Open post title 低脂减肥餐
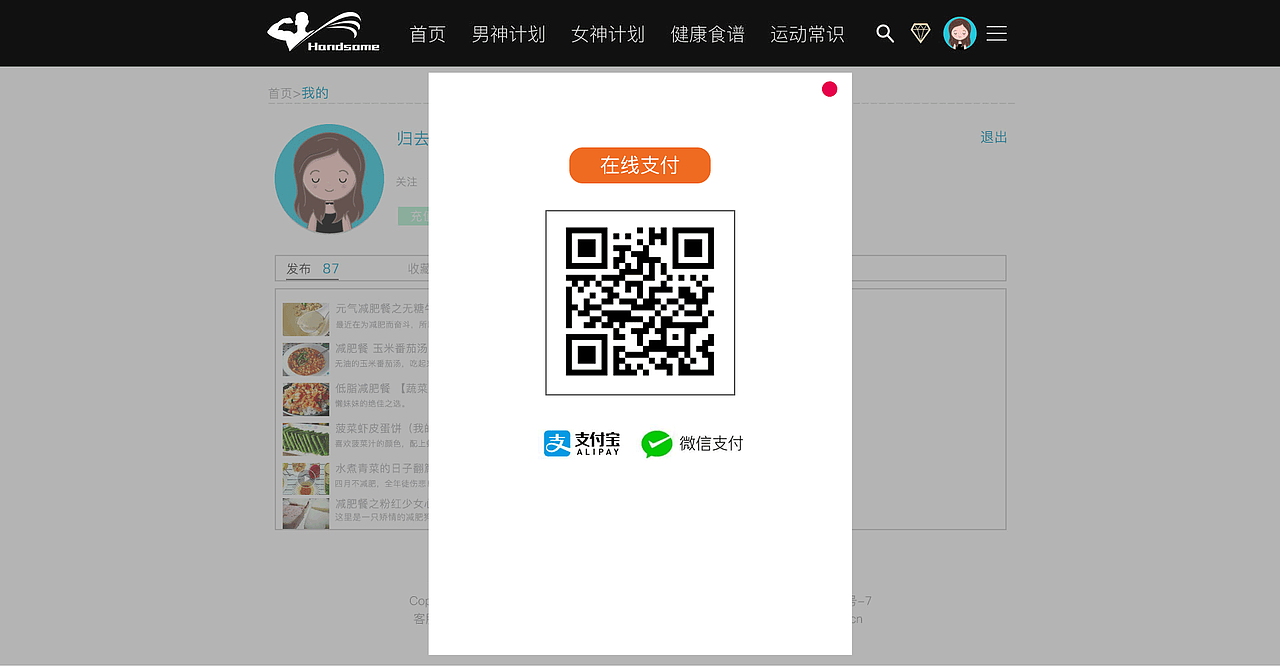Viewport: 1280px width, 667px height. [x=381, y=388]
